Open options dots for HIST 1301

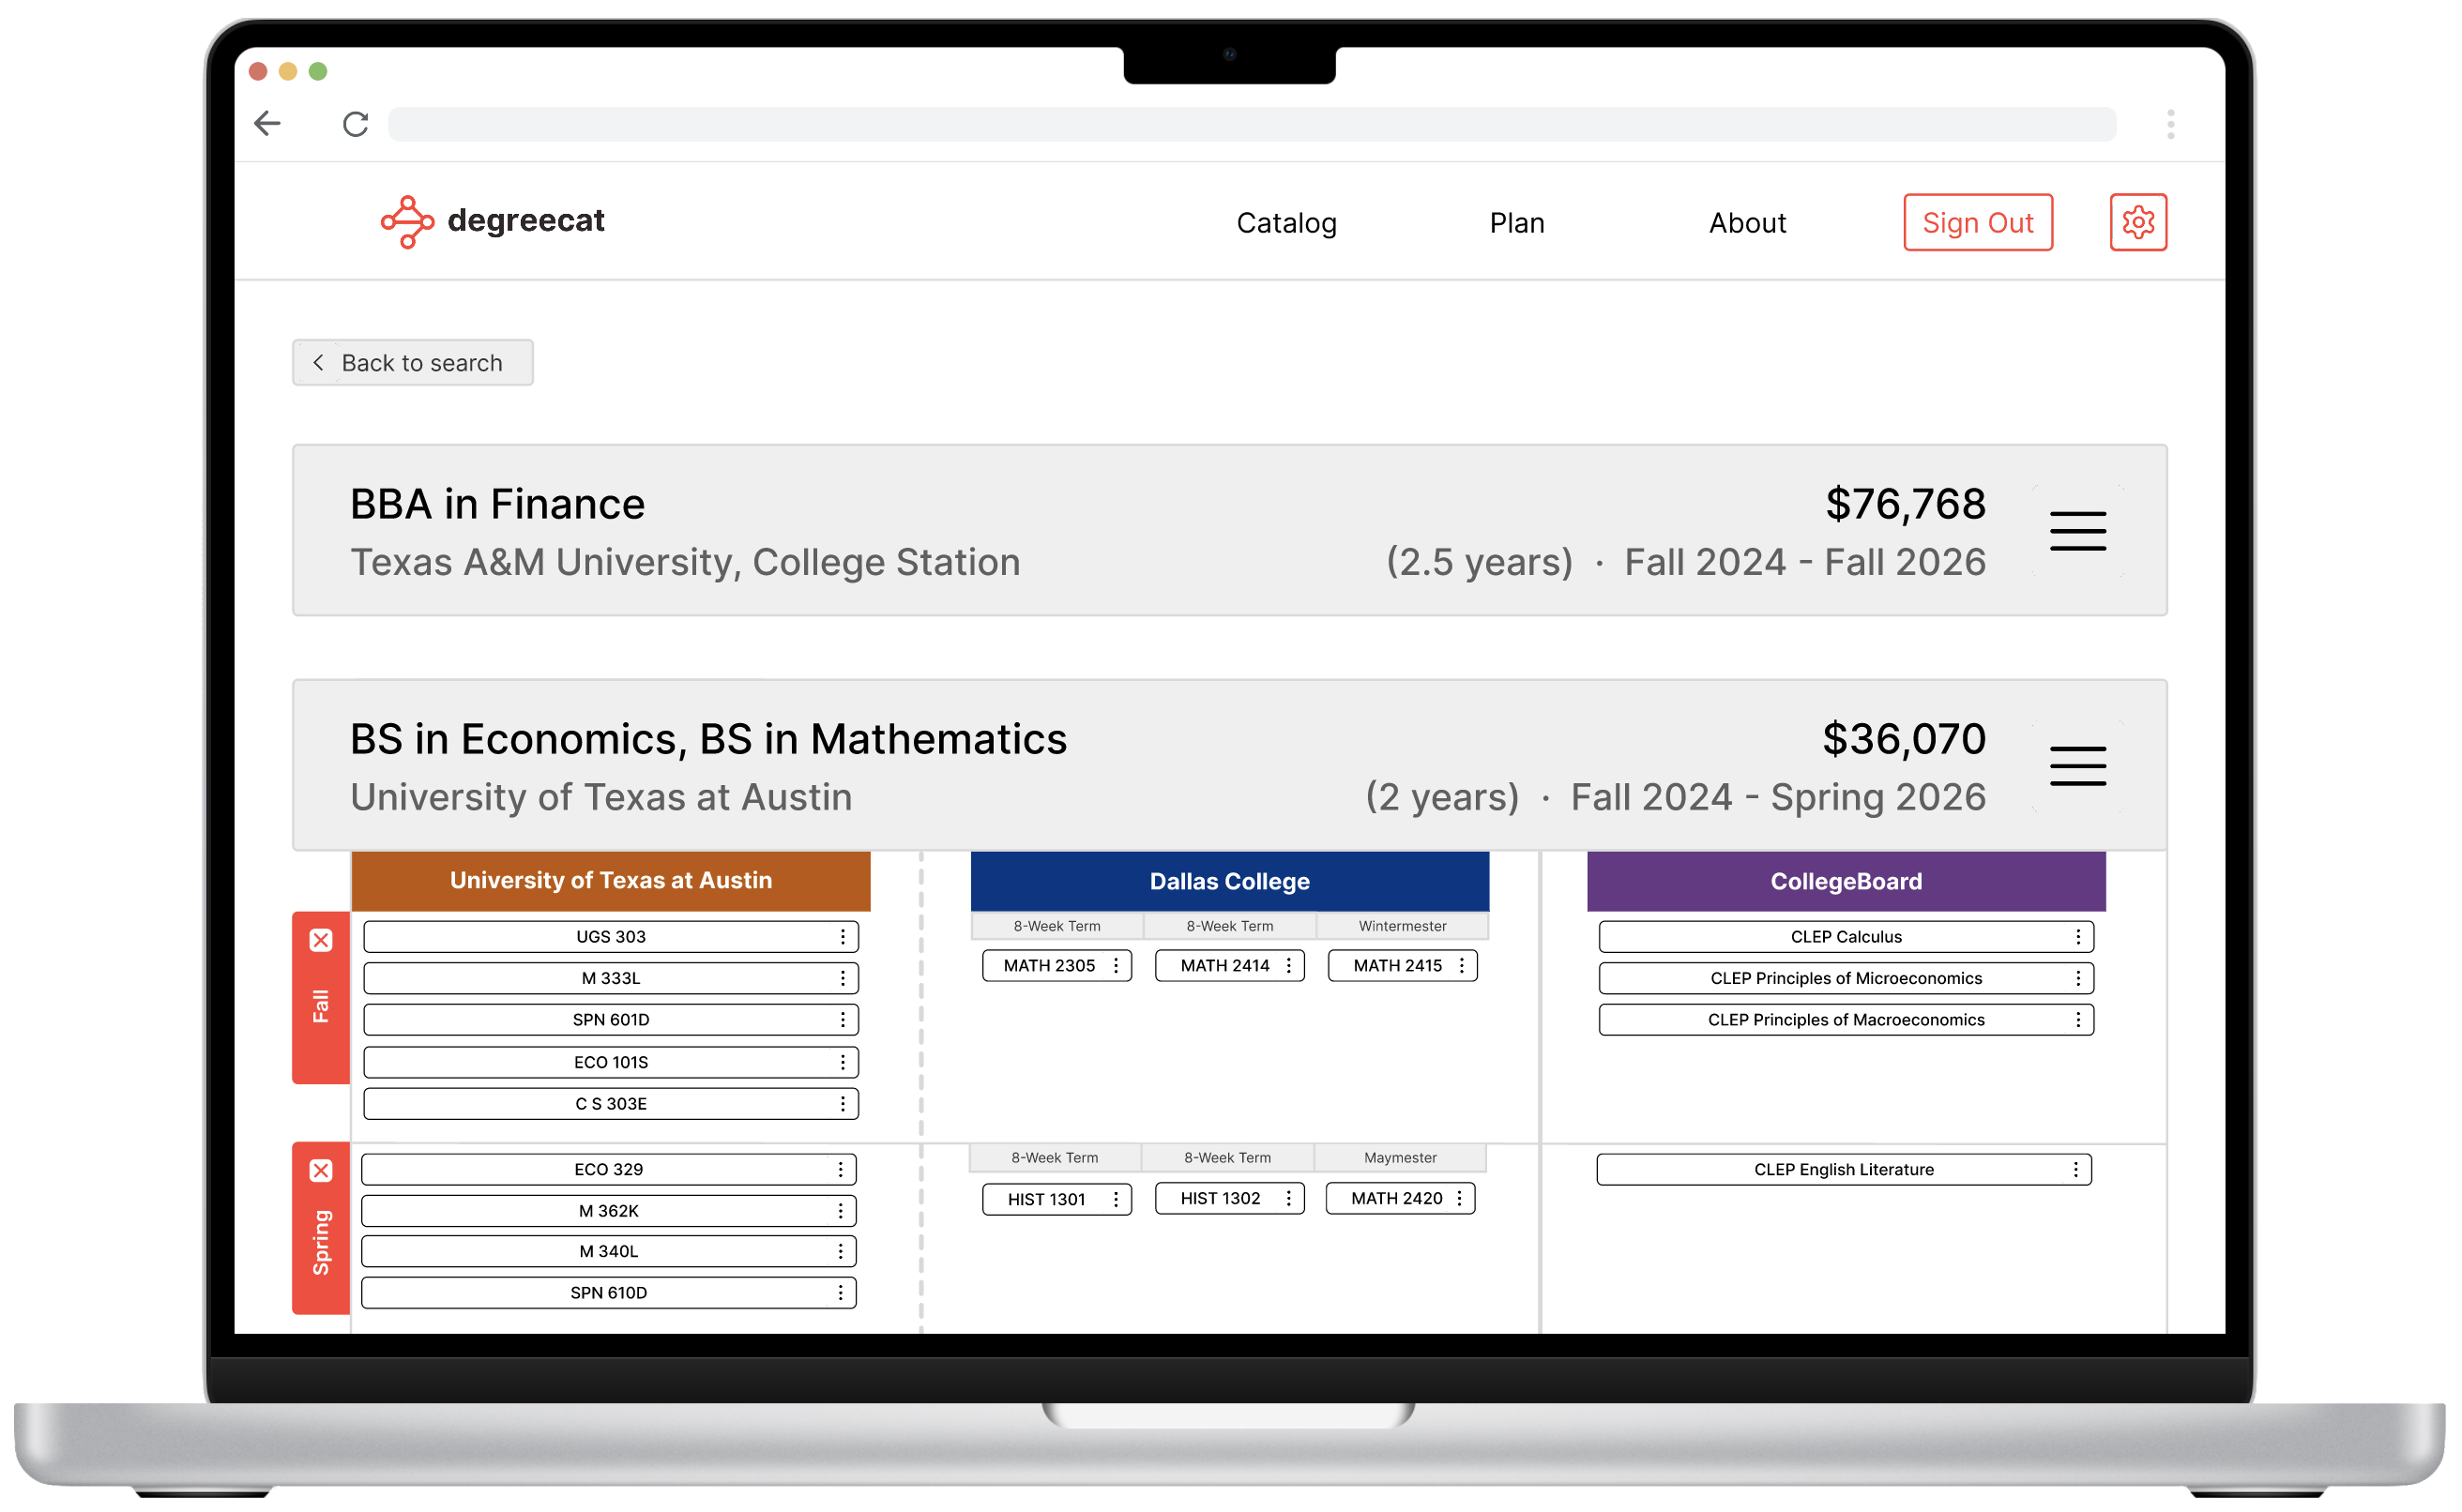click(x=1116, y=1199)
